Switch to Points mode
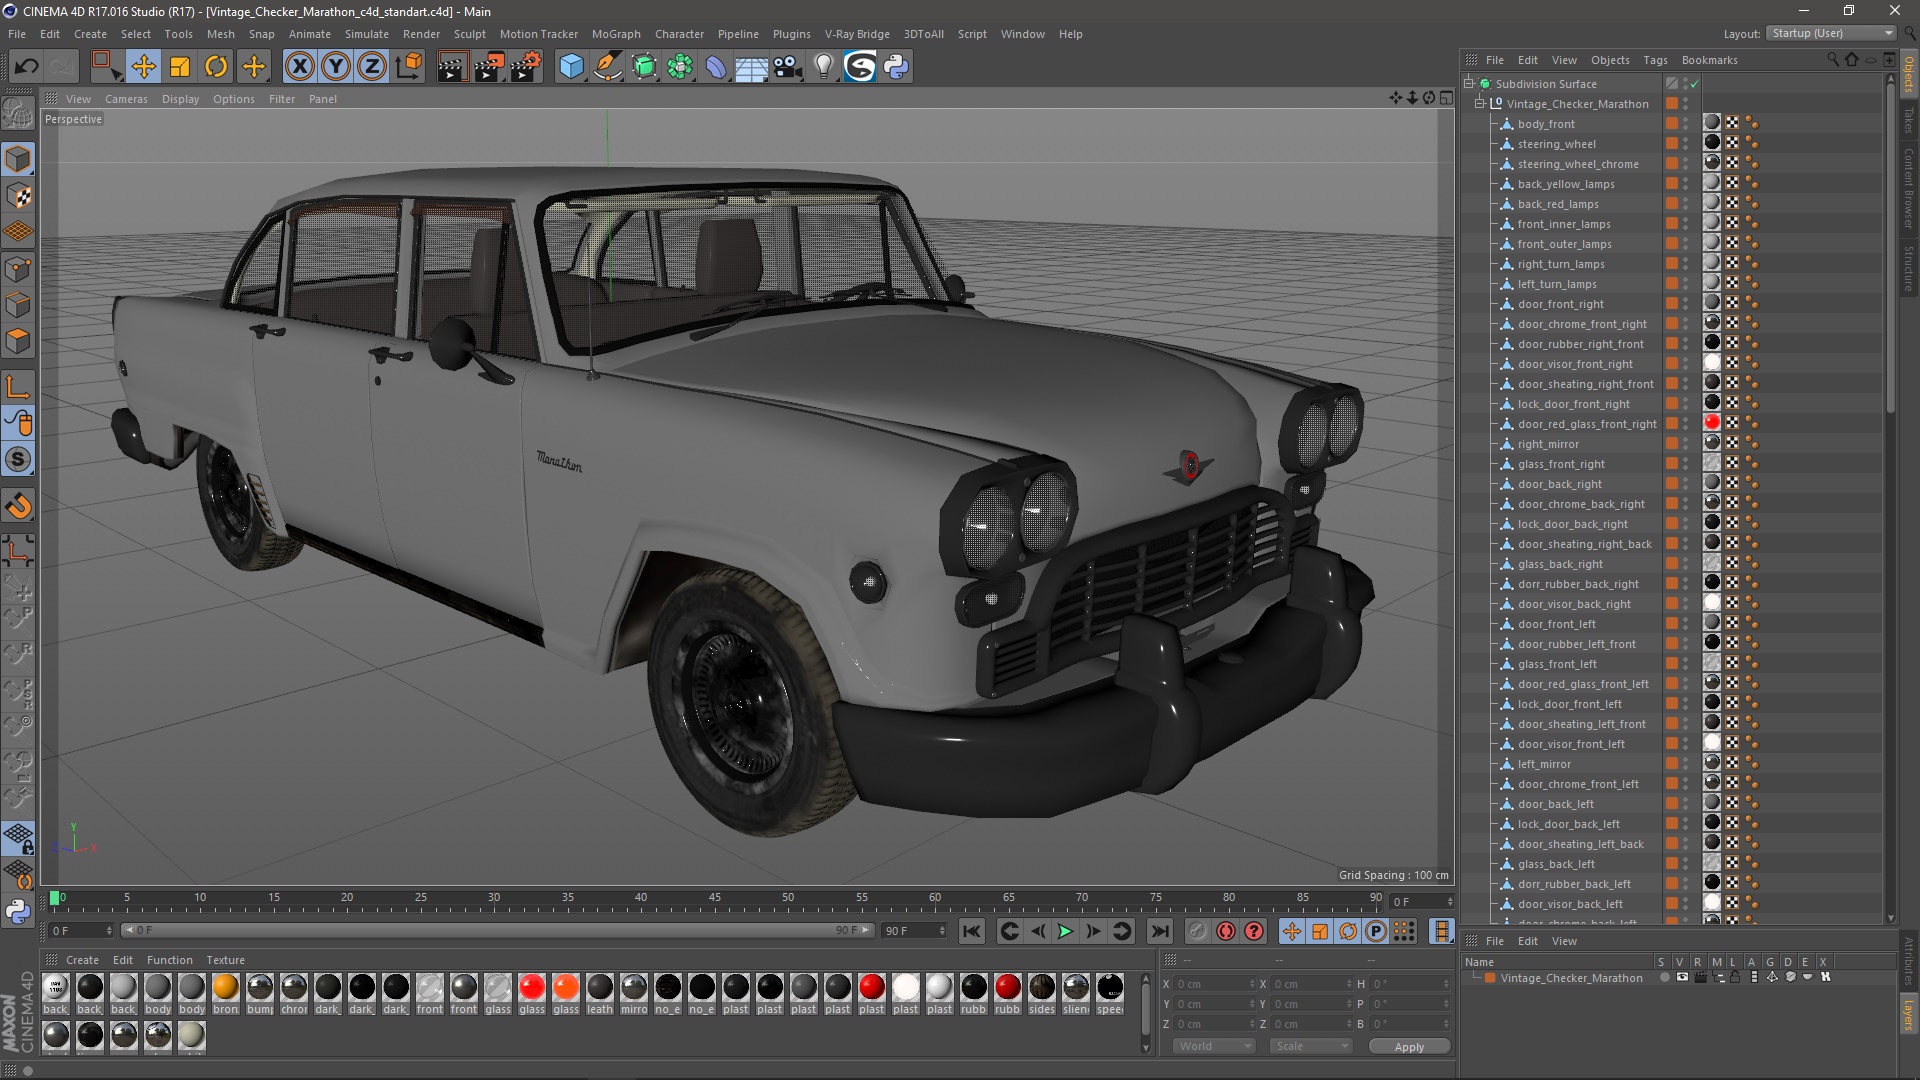 (18, 268)
